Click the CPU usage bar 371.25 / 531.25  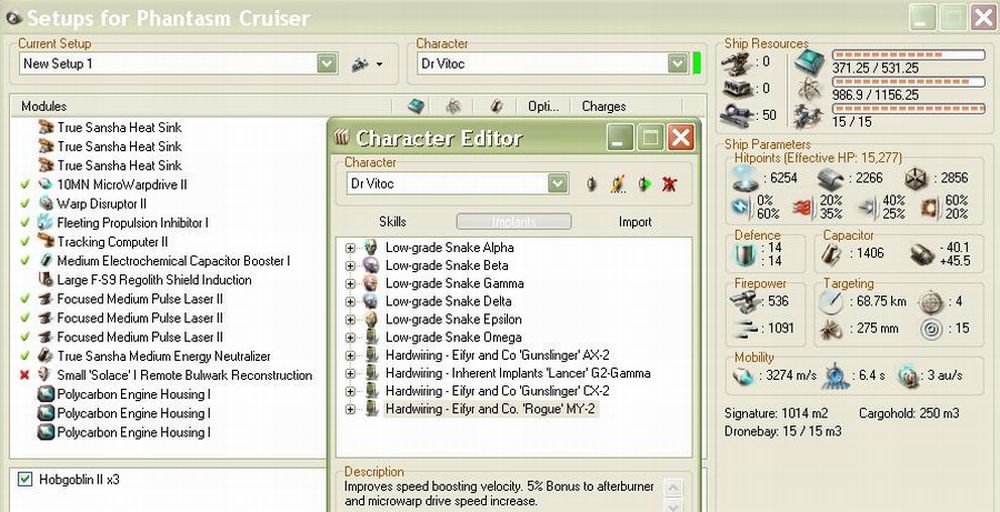point(909,55)
